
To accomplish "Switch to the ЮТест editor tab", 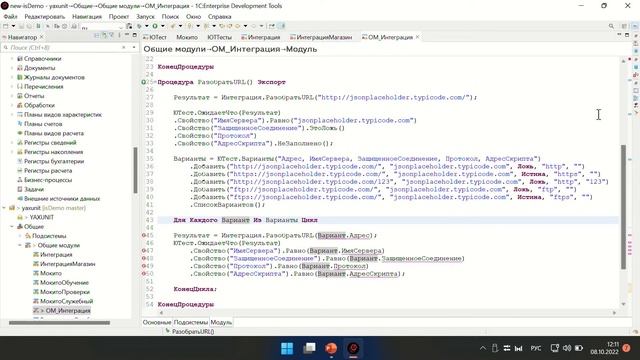I will tap(155, 37).
